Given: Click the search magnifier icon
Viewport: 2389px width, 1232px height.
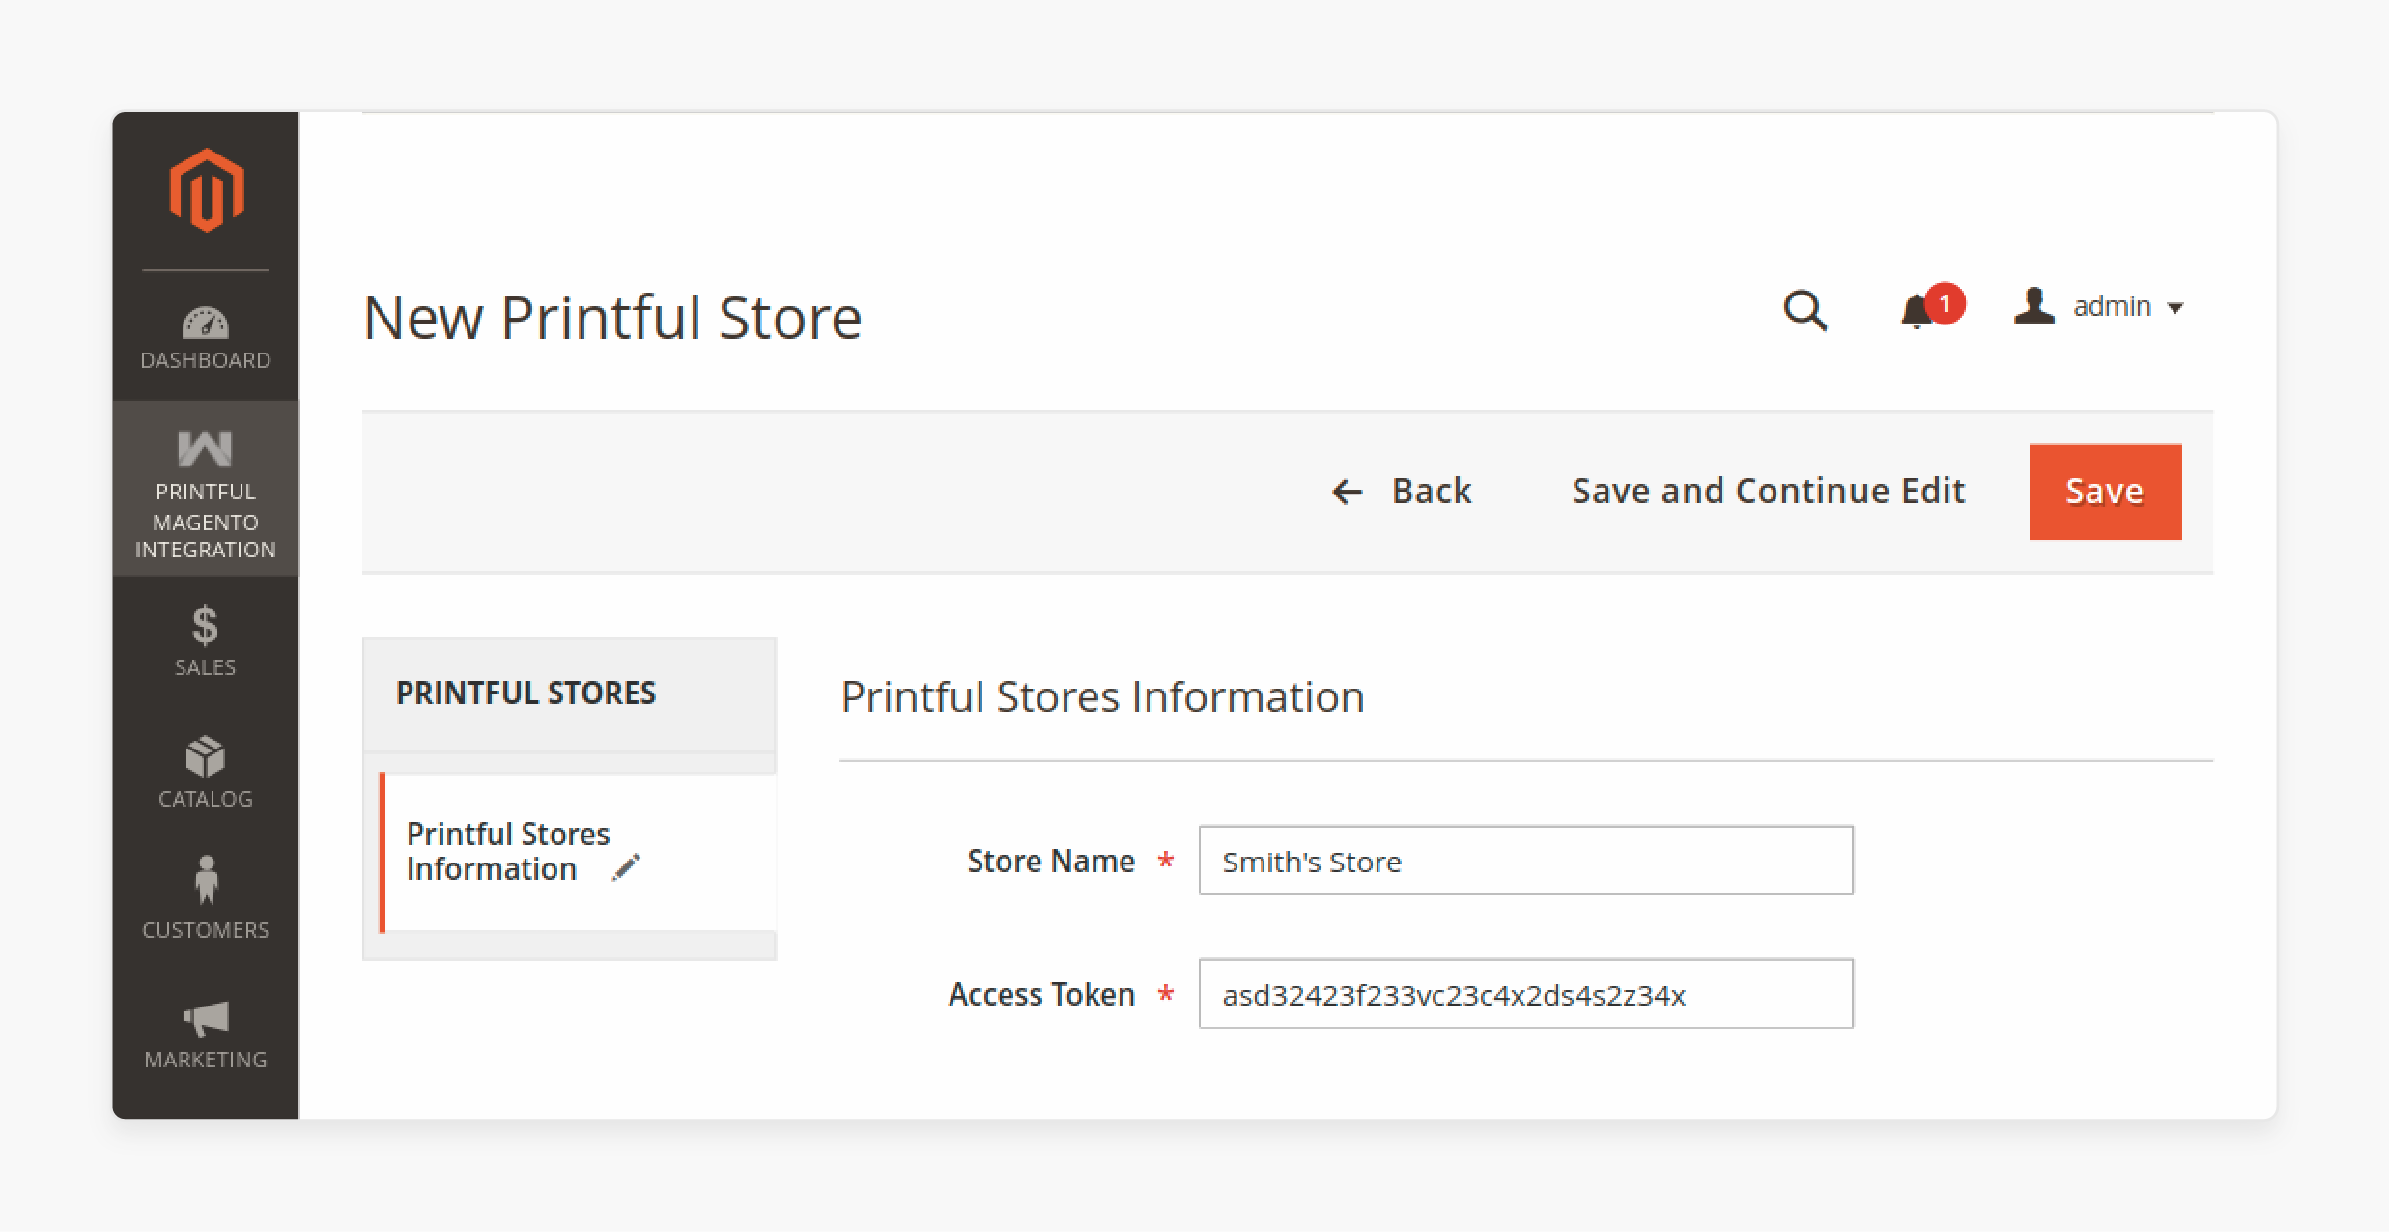Looking at the screenshot, I should 1805,311.
